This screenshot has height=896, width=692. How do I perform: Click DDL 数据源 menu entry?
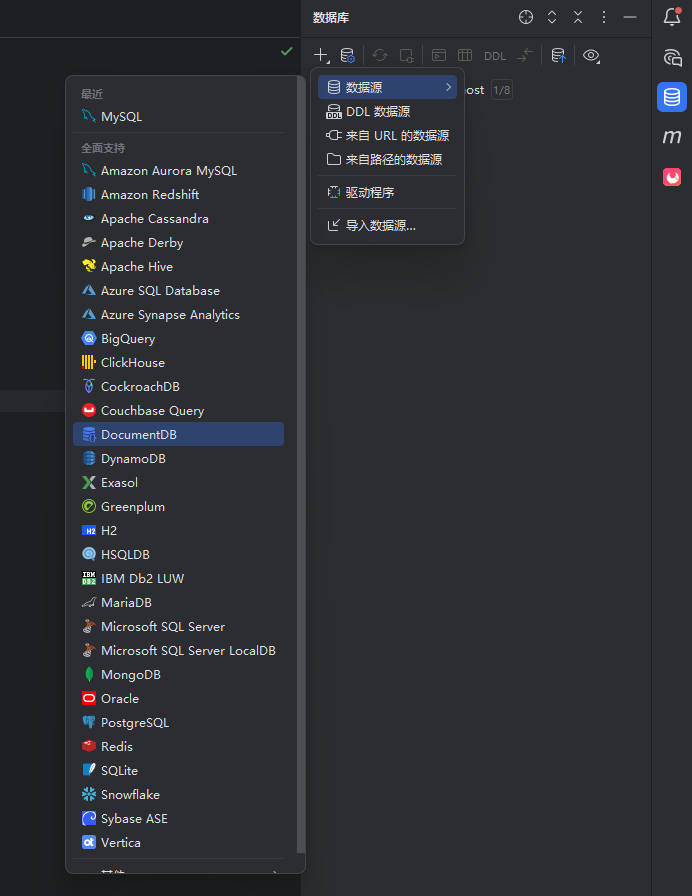tap(377, 112)
